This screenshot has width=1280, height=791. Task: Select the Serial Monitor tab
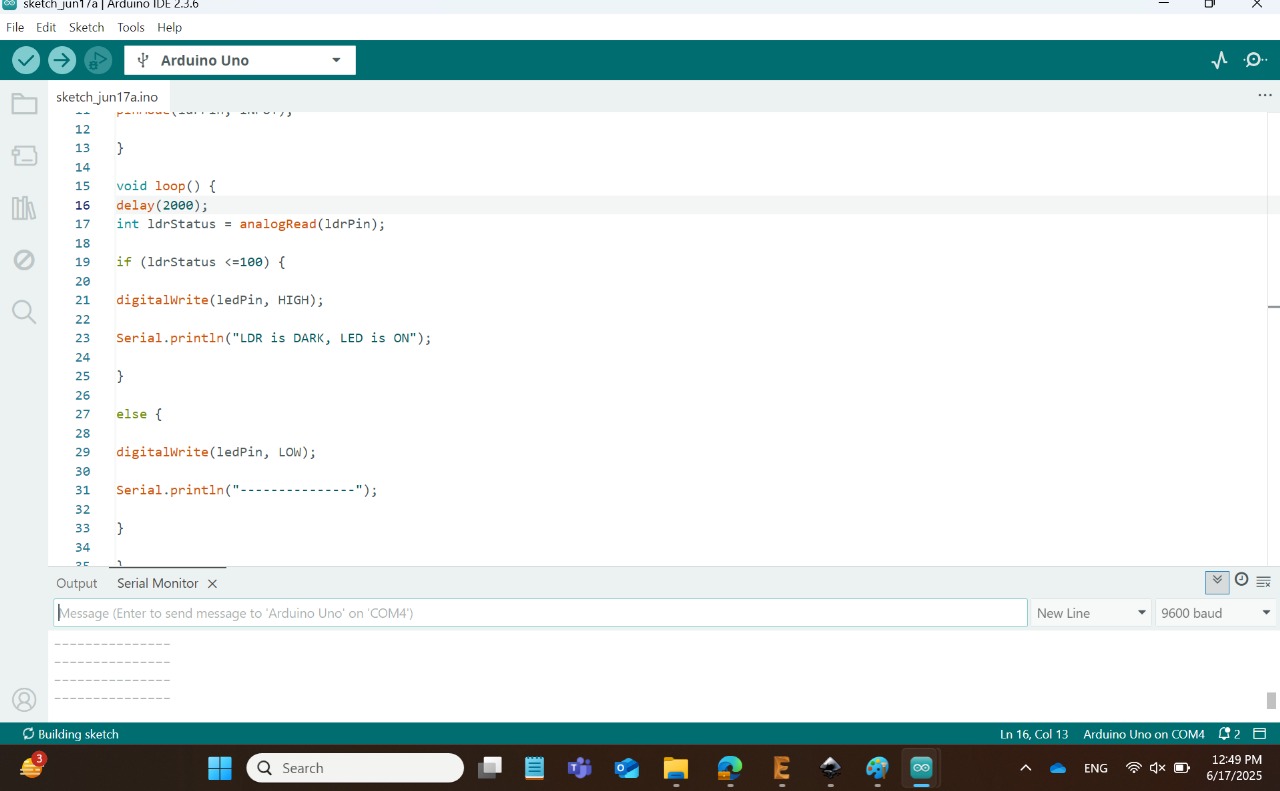[x=158, y=583]
